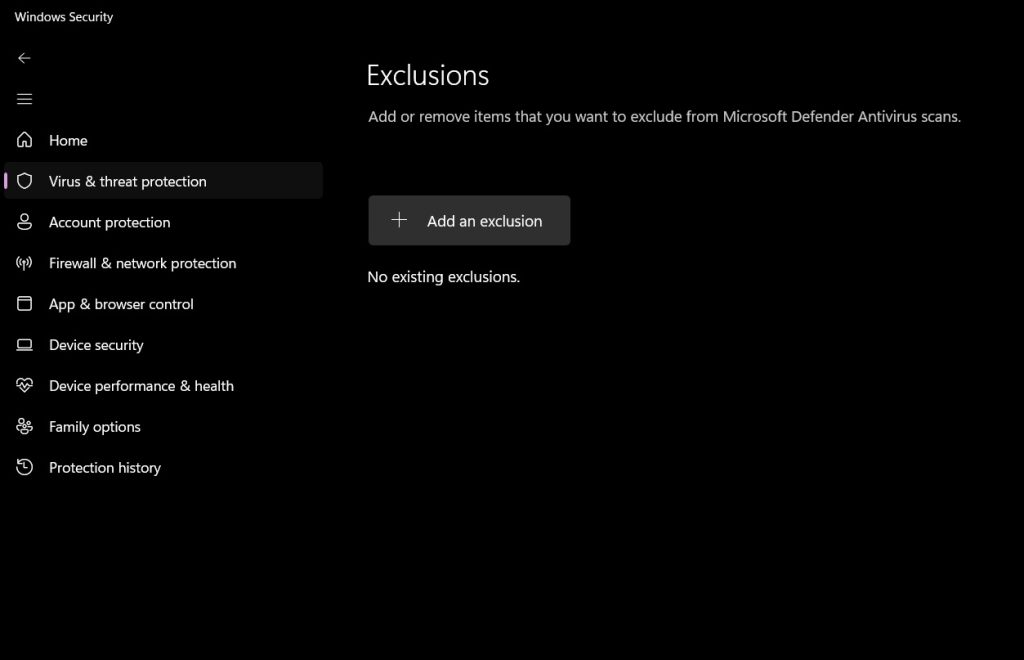Open the hamburger navigation menu
Image resolution: width=1024 pixels, height=660 pixels.
coord(24,98)
